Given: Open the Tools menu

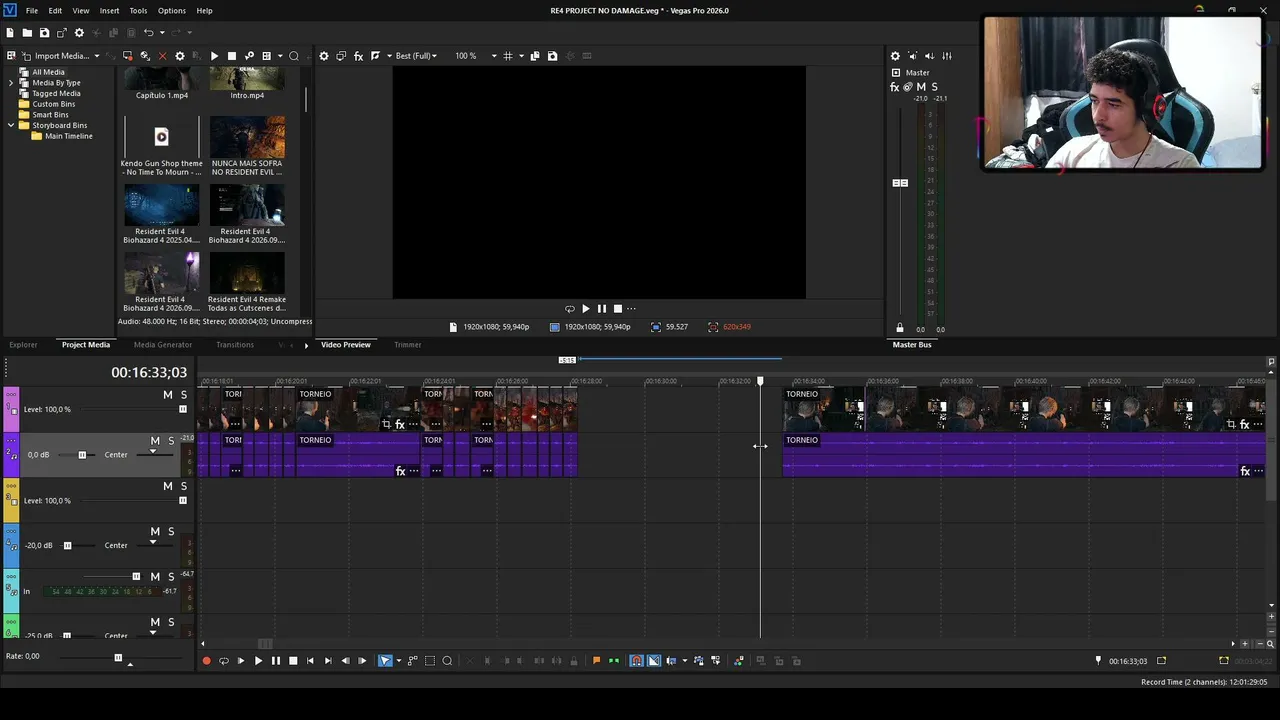Looking at the screenshot, I should pos(138,10).
